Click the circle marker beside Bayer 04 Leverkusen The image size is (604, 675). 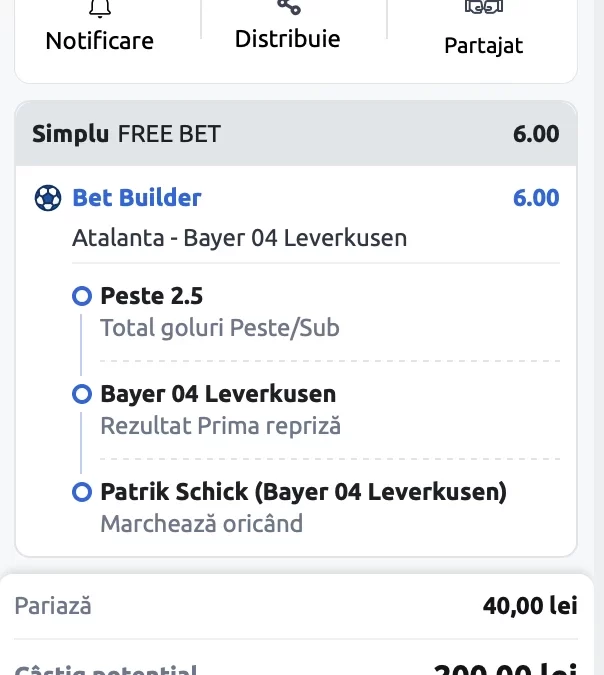tap(82, 394)
